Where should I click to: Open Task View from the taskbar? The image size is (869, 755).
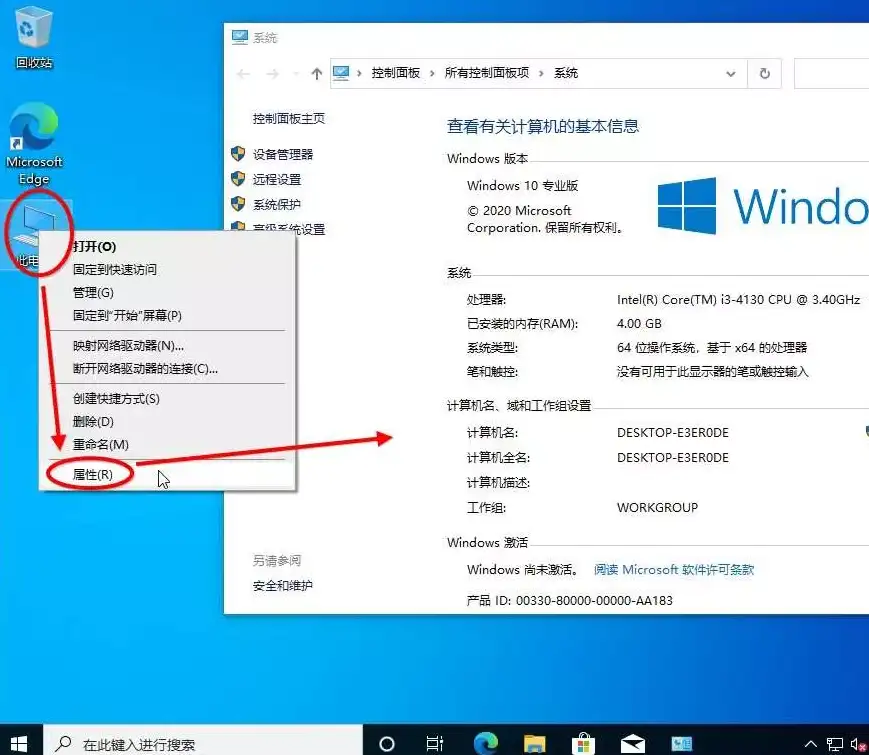pos(435,743)
